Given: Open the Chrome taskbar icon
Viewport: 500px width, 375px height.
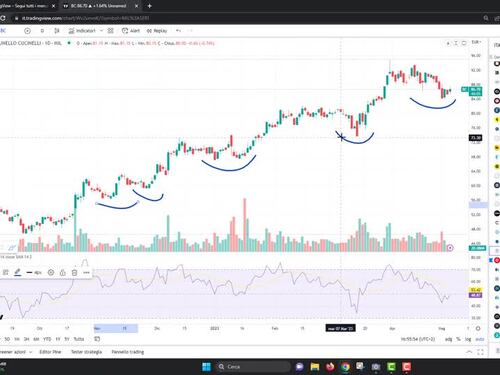Looking at the screenshot, I should [345, 367].
